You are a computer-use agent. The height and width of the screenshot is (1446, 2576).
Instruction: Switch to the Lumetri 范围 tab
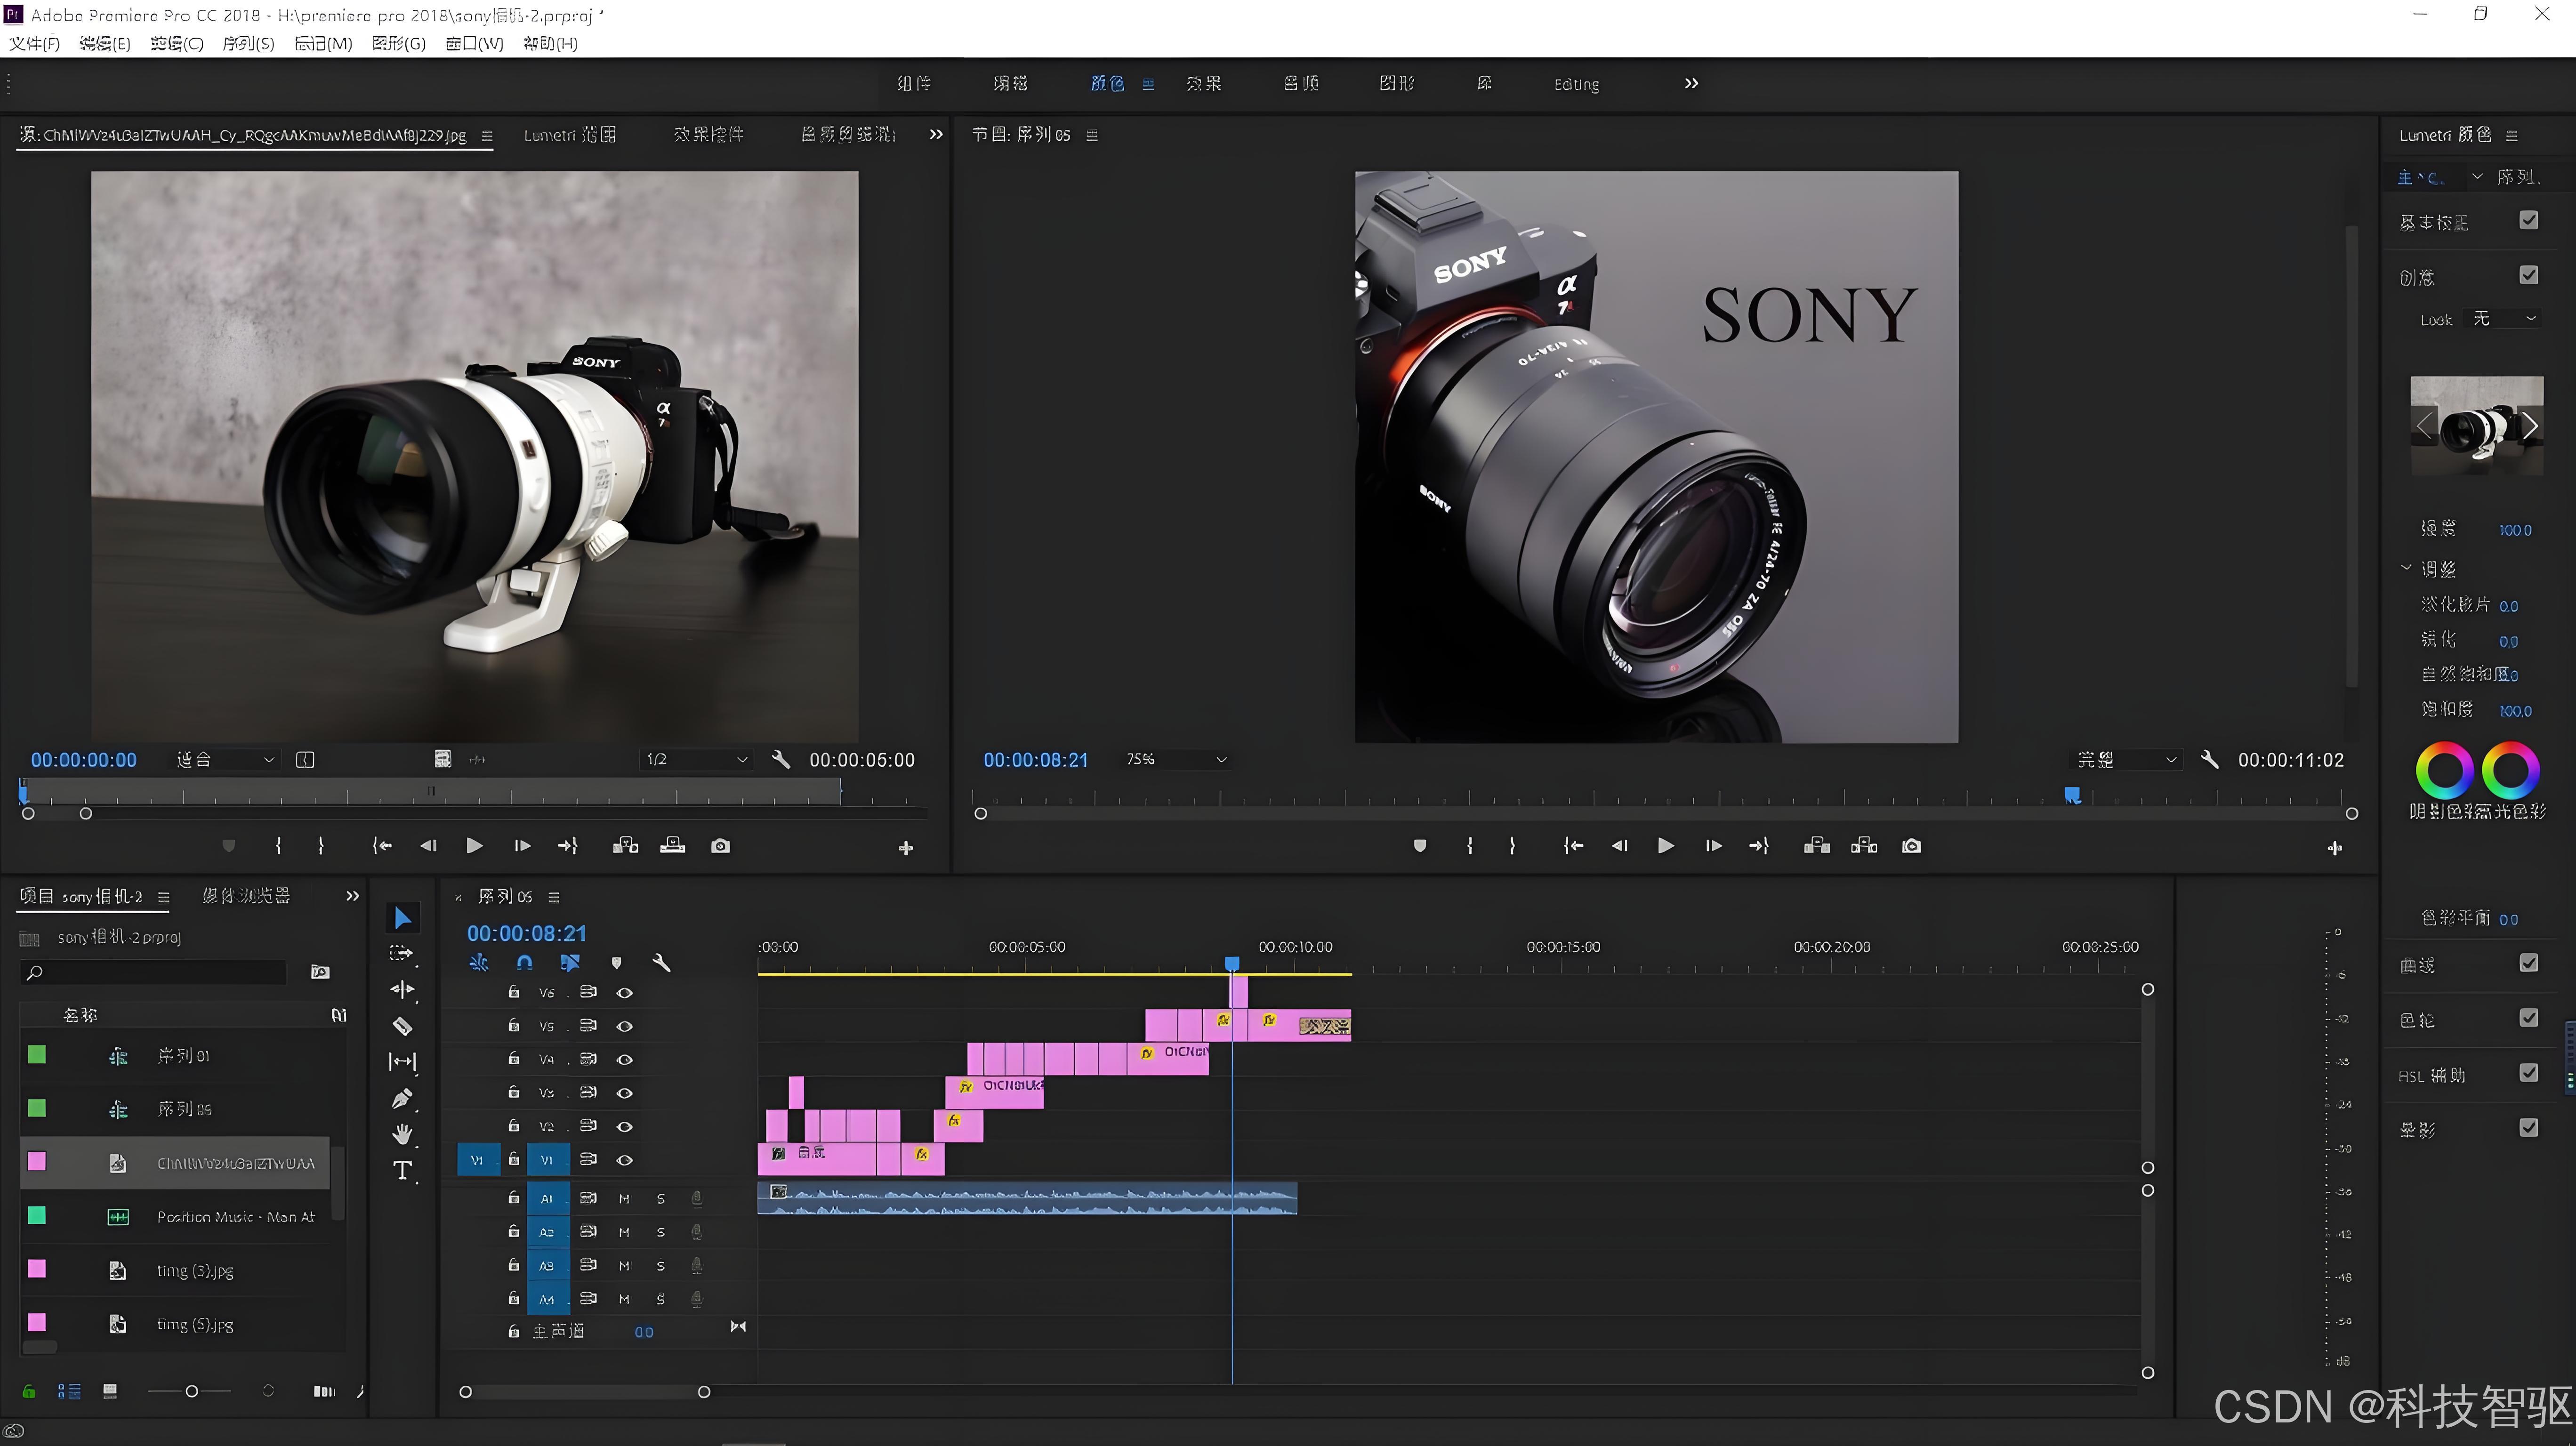point(570,135)
